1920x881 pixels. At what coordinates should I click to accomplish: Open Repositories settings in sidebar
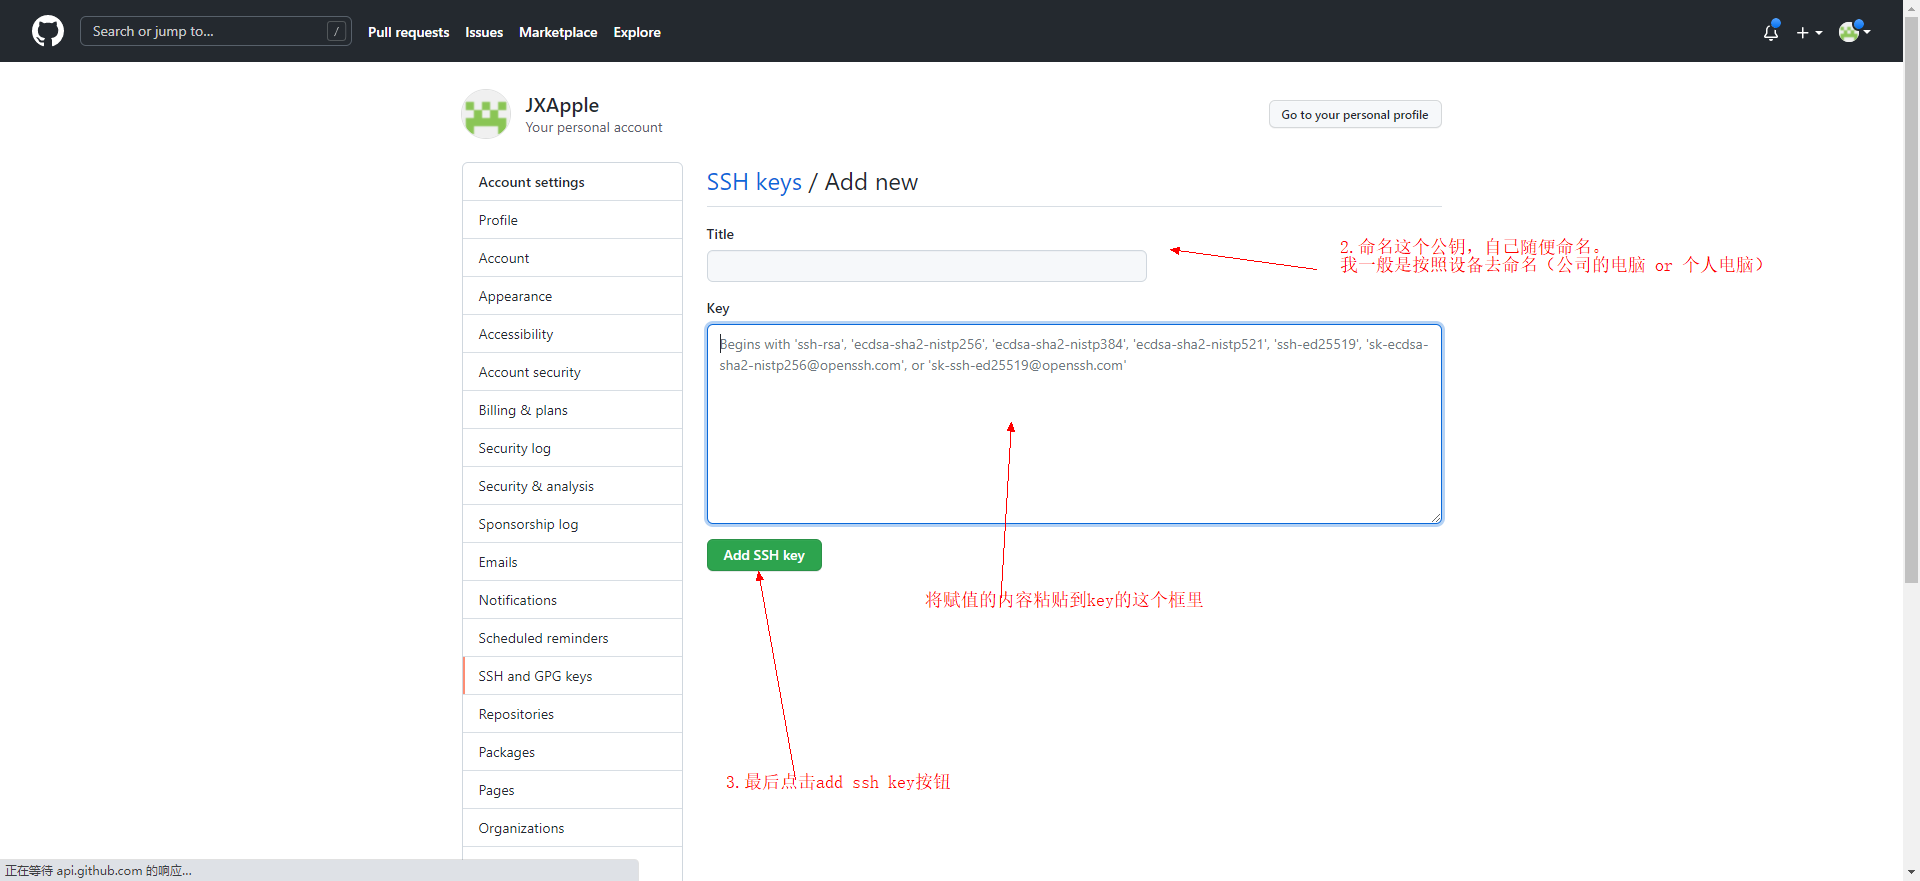pyautogui.click(x=572, y=714)
